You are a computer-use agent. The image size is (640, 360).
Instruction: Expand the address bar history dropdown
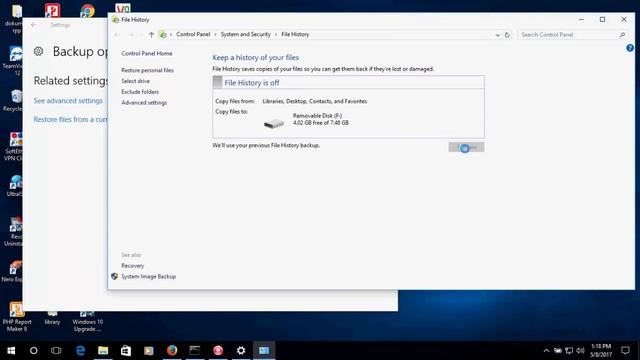coord(498,35)
